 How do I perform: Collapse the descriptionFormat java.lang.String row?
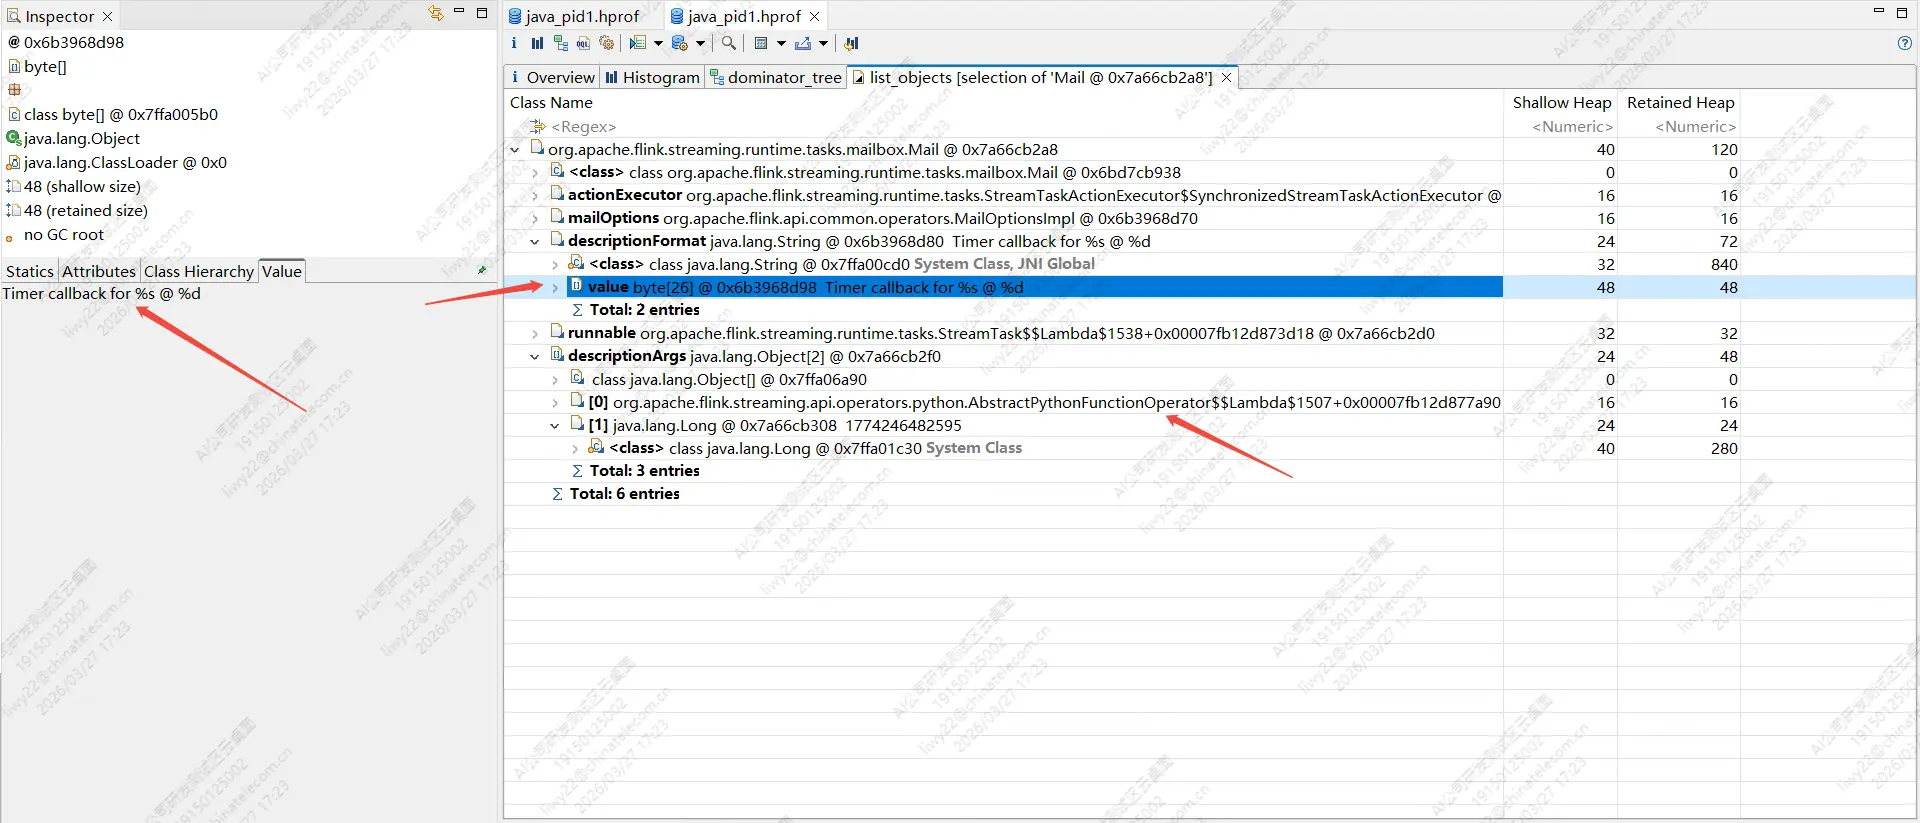(x=535, y=242)
